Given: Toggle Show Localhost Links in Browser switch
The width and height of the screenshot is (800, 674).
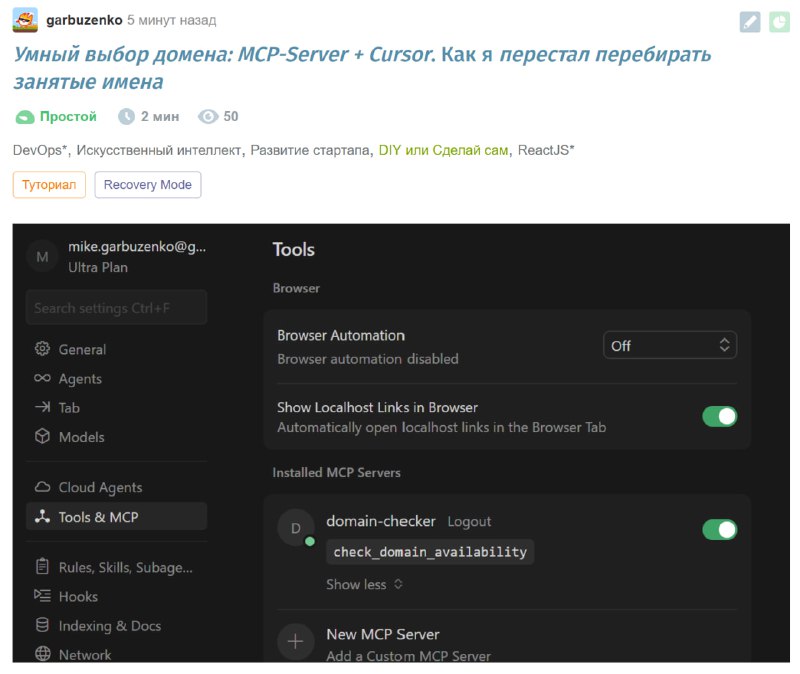Looking at the screenshot, I should 720,416.
